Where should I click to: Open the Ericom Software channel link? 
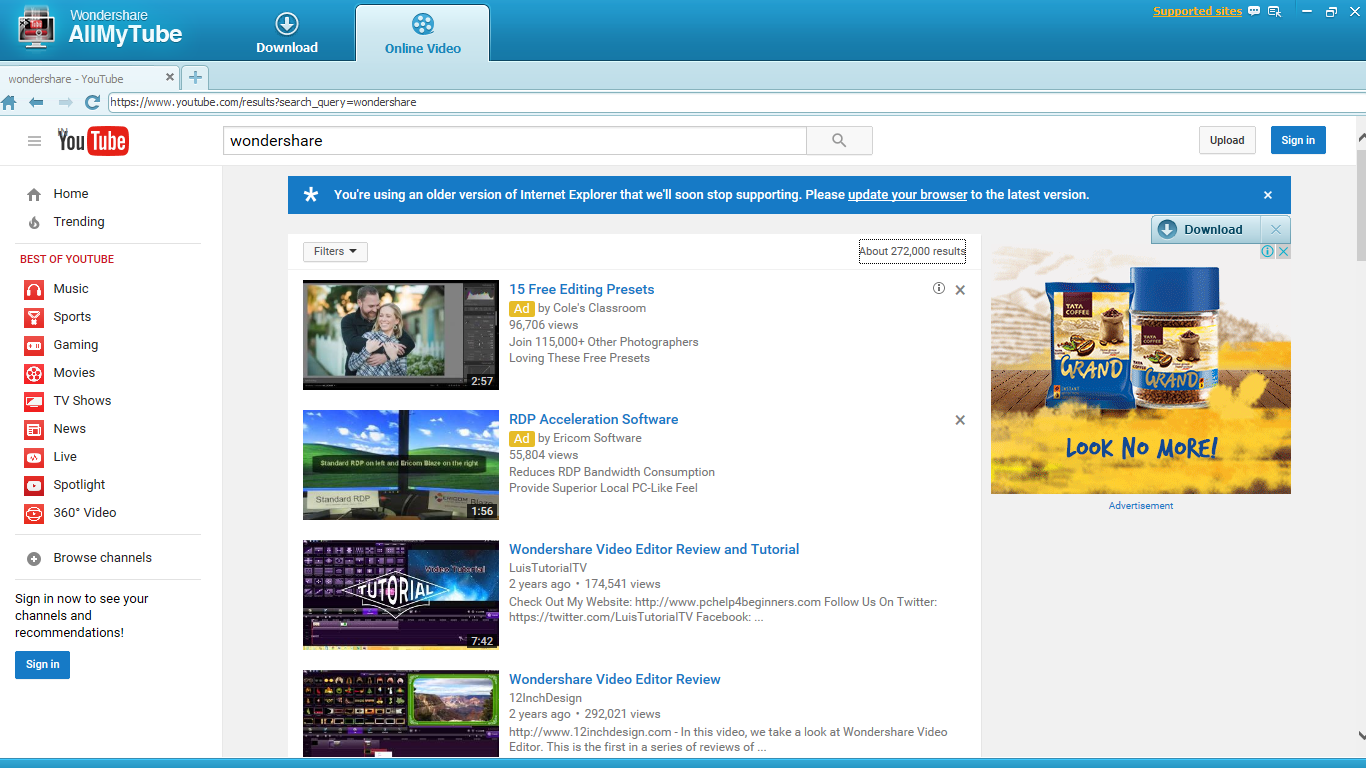tap(597, 438)
